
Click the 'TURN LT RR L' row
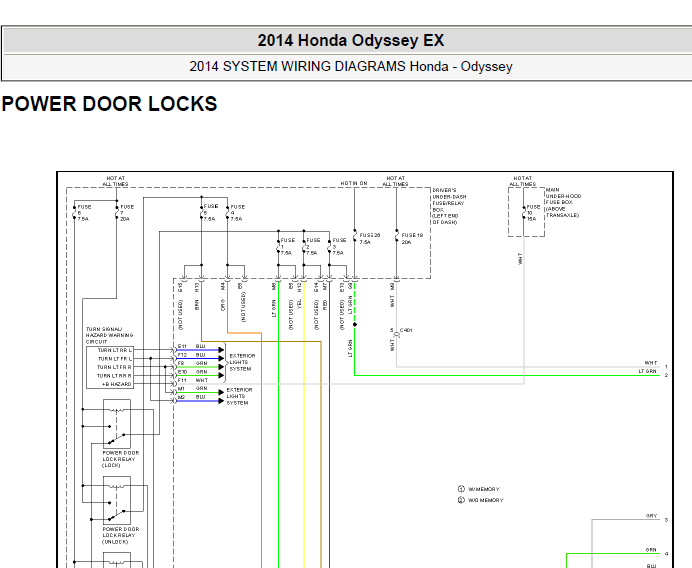point(115,350)
